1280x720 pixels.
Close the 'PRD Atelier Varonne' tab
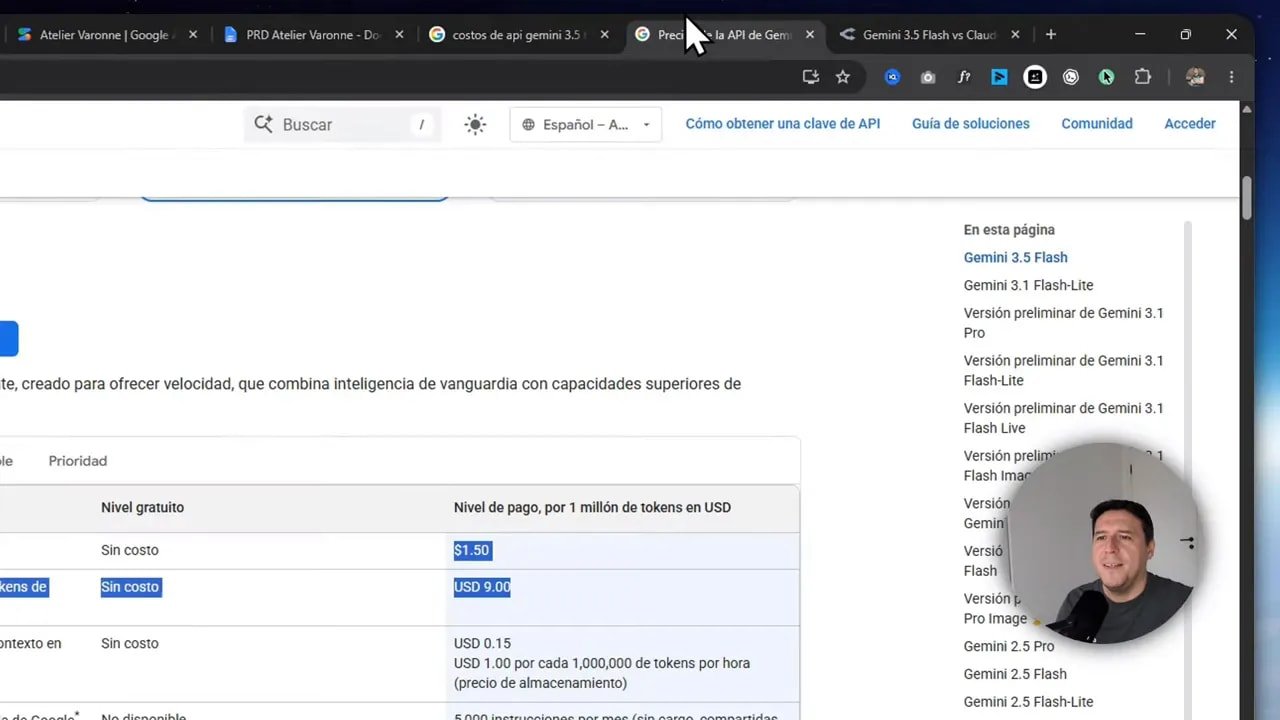399,35
